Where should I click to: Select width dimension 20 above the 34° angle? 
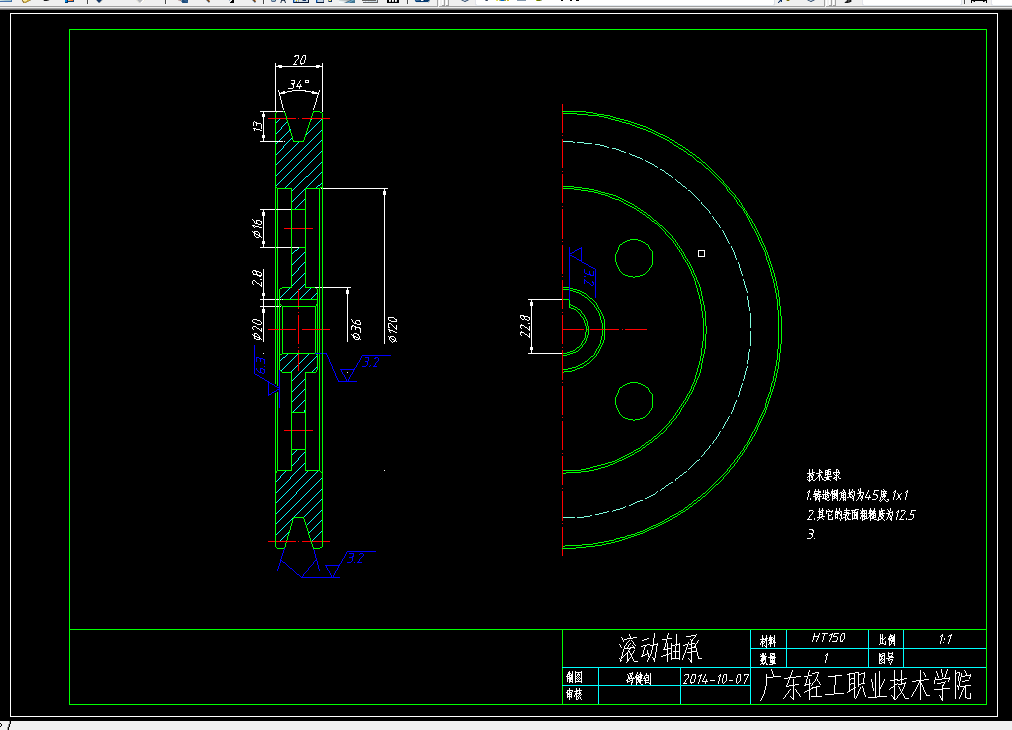(299, 60)
